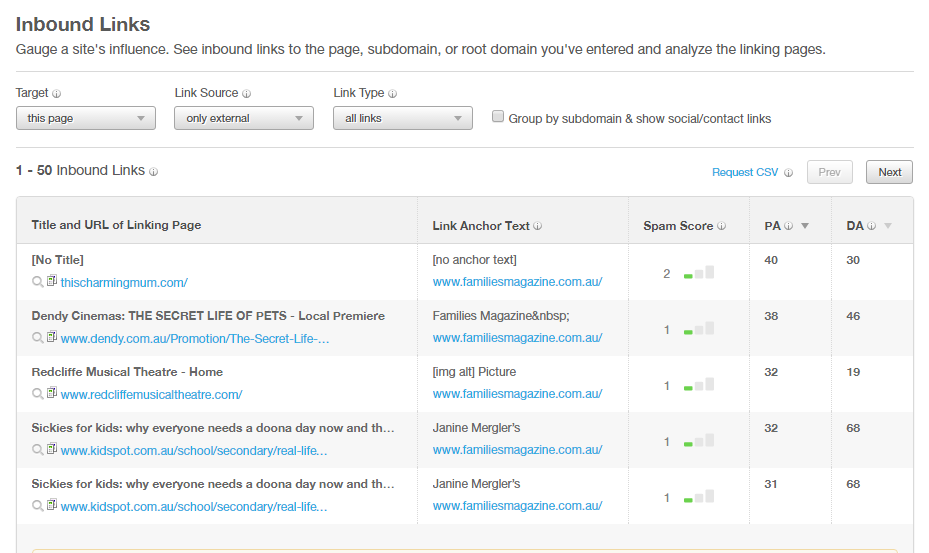Screen dimensions: 929x553
Task: Open kidspot link in PA 31 row
Action: [194, 507]
